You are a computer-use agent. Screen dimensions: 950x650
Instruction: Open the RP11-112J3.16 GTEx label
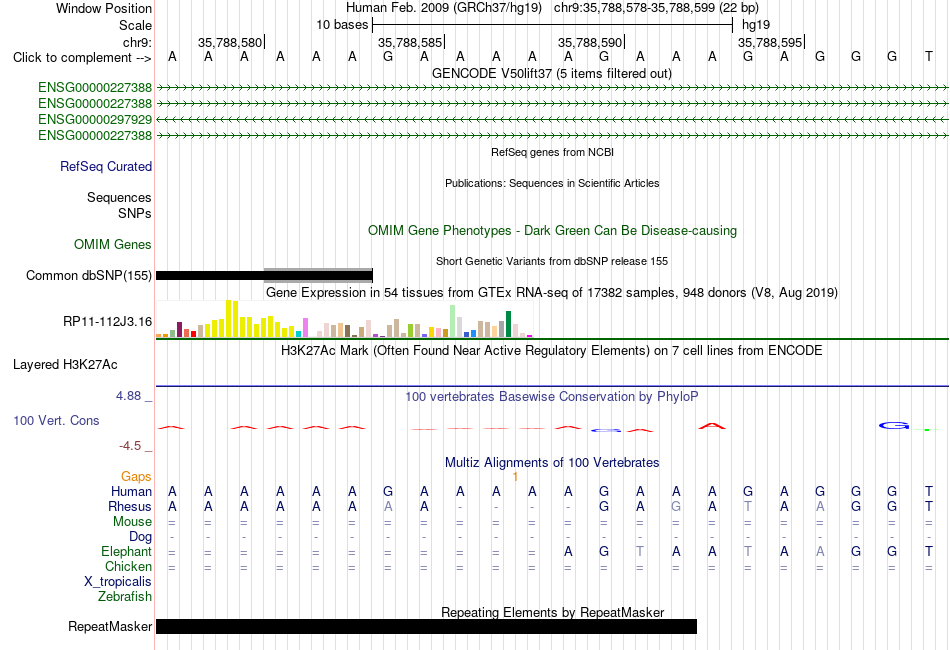[107, 322]
